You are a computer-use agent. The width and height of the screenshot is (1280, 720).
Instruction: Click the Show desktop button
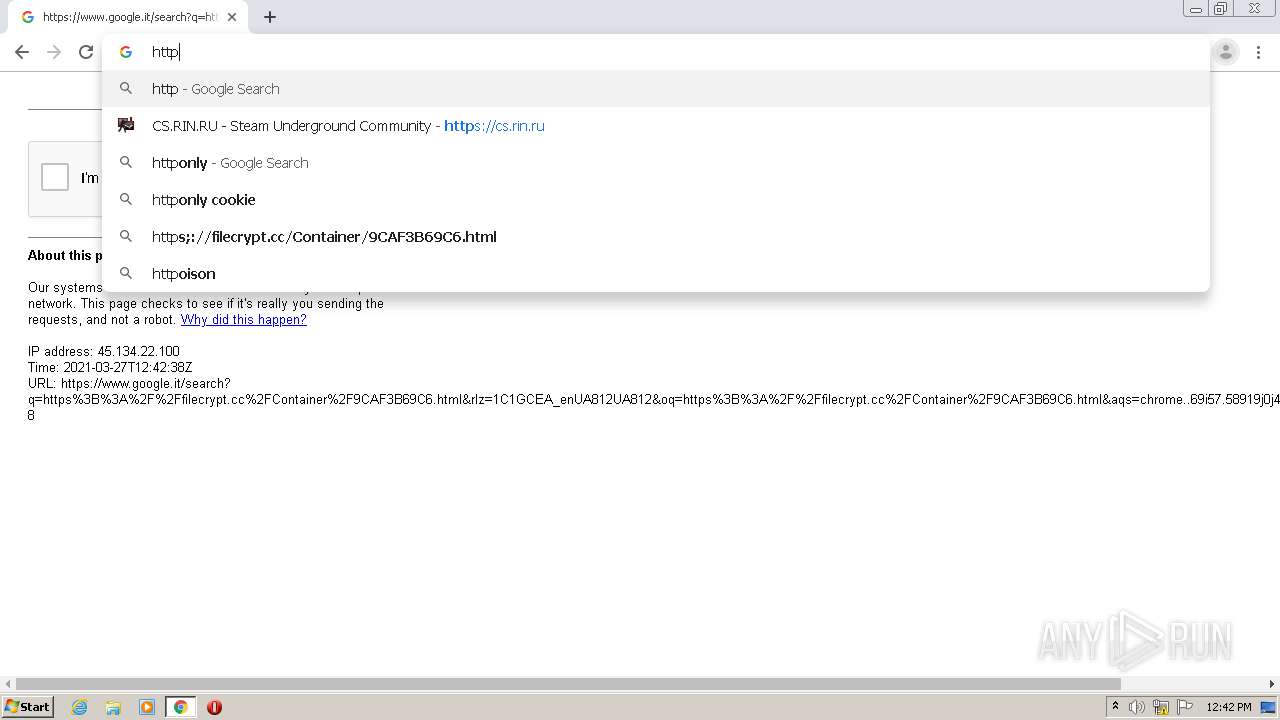pos(1268,707)
